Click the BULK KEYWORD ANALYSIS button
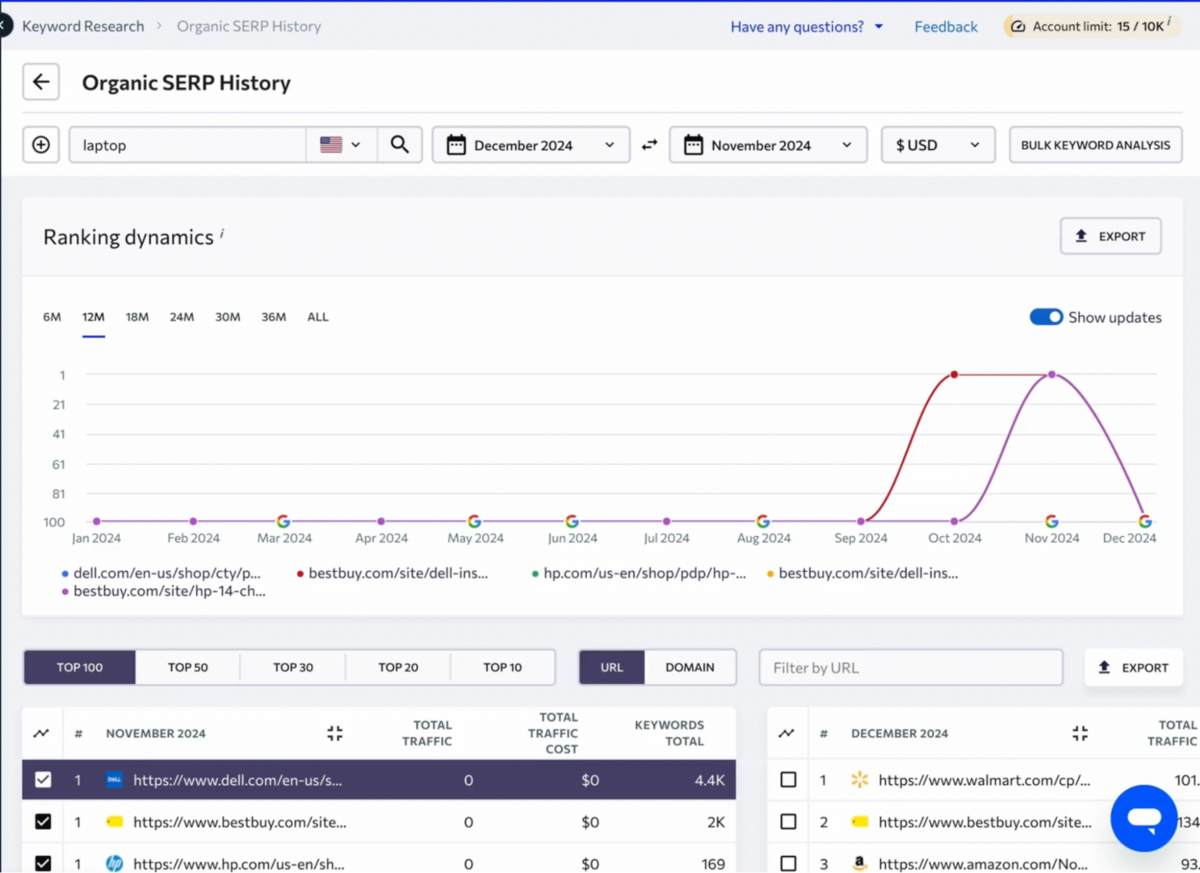This screenshot has height=873, width=1200. (x=1095, y=145)
